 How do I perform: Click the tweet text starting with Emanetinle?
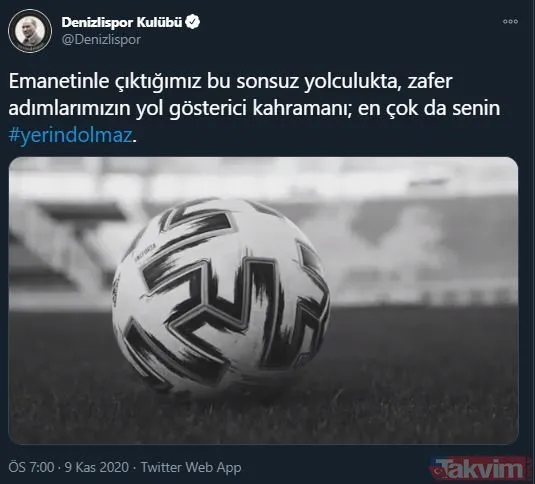254,108
